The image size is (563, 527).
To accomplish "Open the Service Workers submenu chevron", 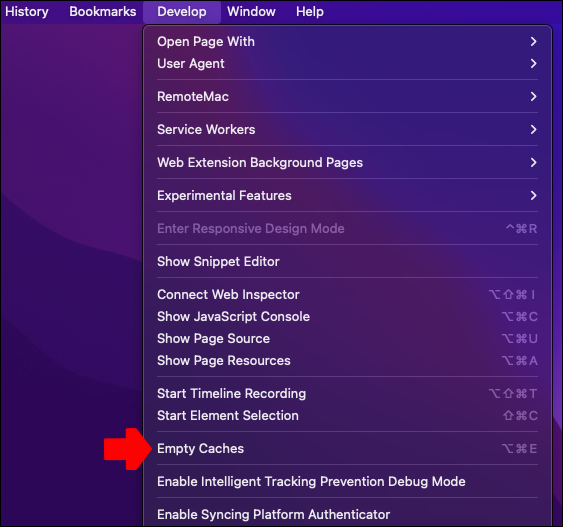I will click(534, 130).
